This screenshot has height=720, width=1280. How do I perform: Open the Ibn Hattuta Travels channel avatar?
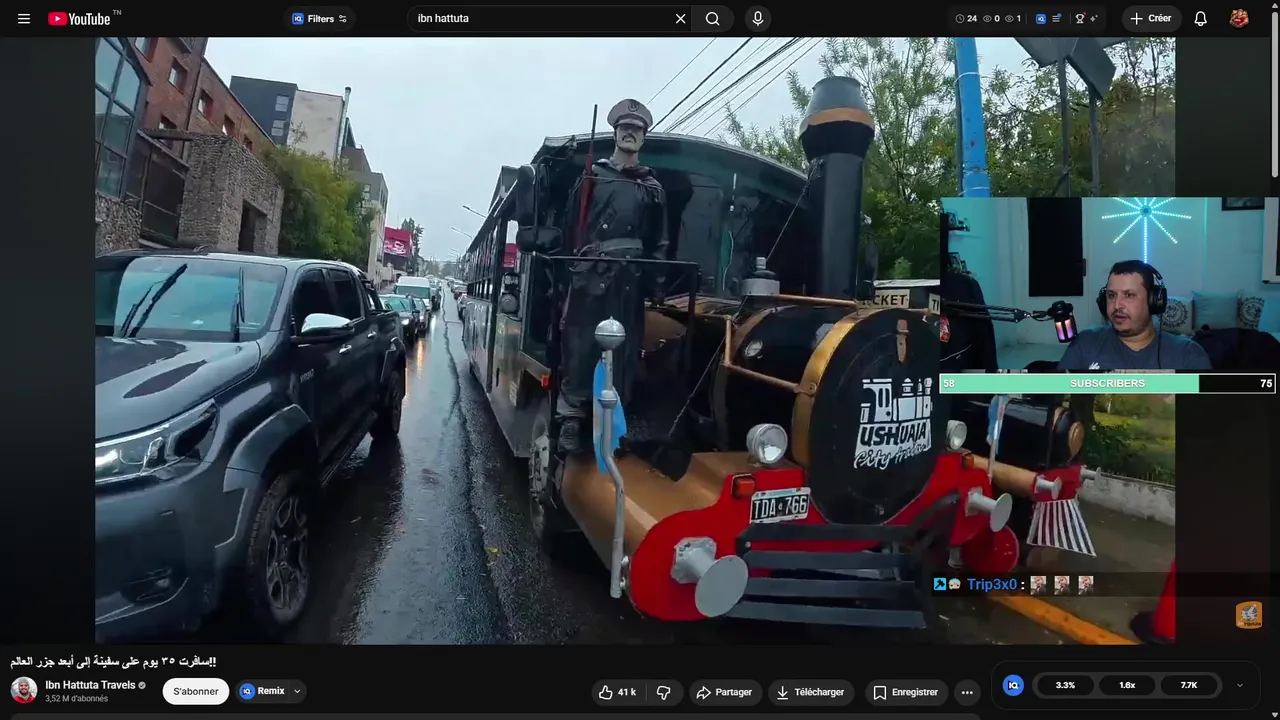pyautogui.click(x=24, y=690)
